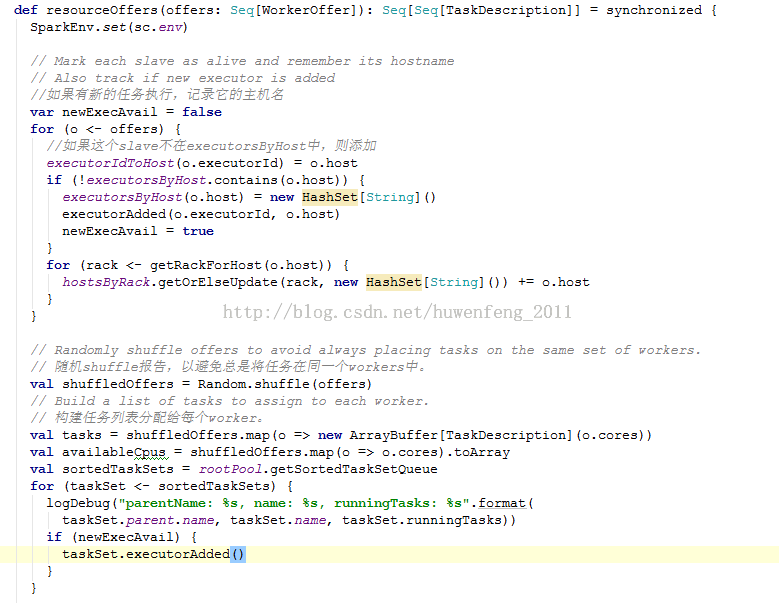Click 'contains' in the if condition
This screenshot has height=603, width=779.
[x=246, y=180]
